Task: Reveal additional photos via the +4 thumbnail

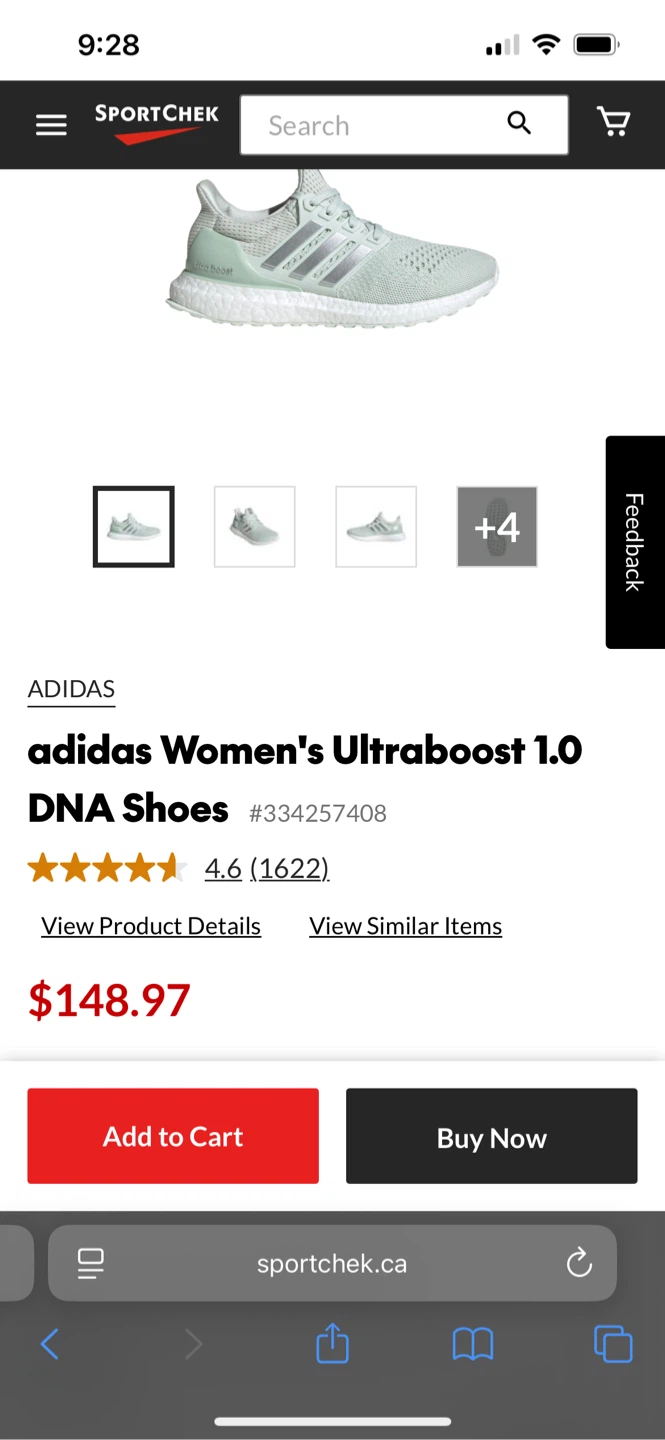Action: [496, 526]
